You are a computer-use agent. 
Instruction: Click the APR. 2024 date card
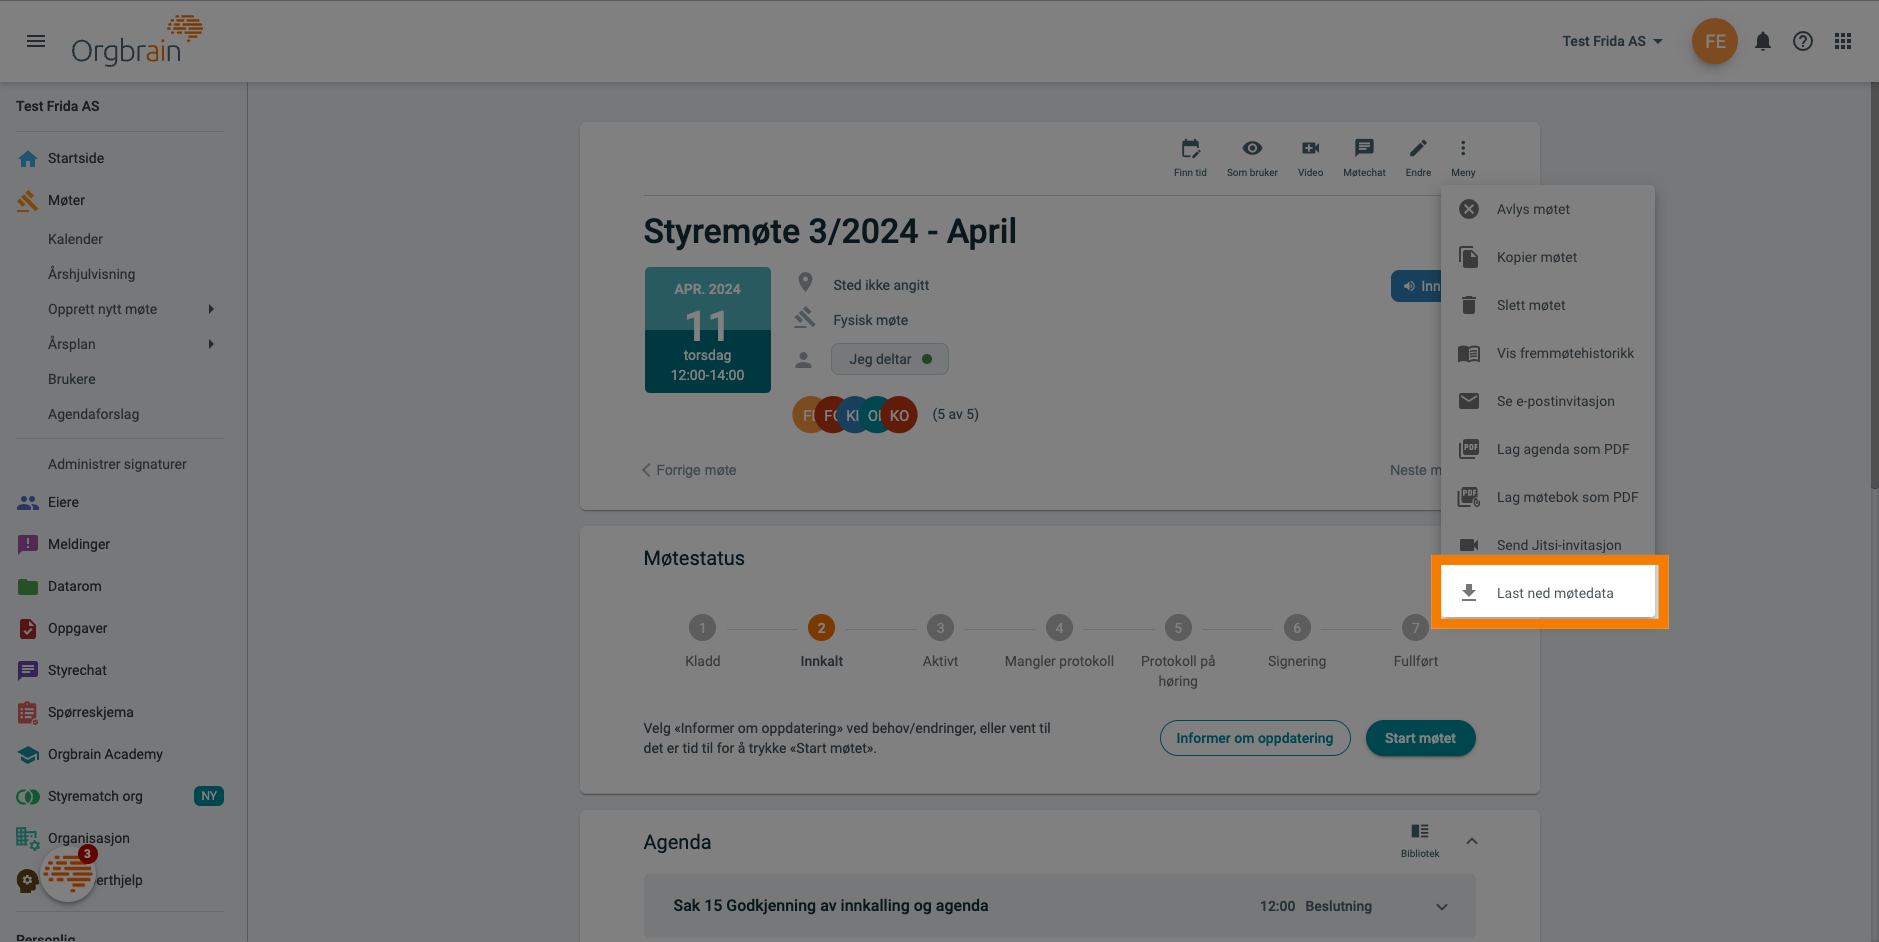pos(708,330)
